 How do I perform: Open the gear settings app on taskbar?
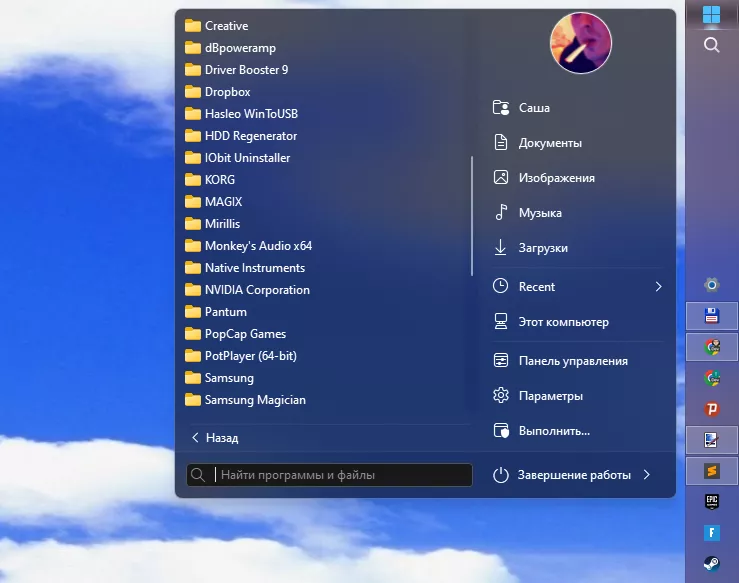[x=712, y=285]
